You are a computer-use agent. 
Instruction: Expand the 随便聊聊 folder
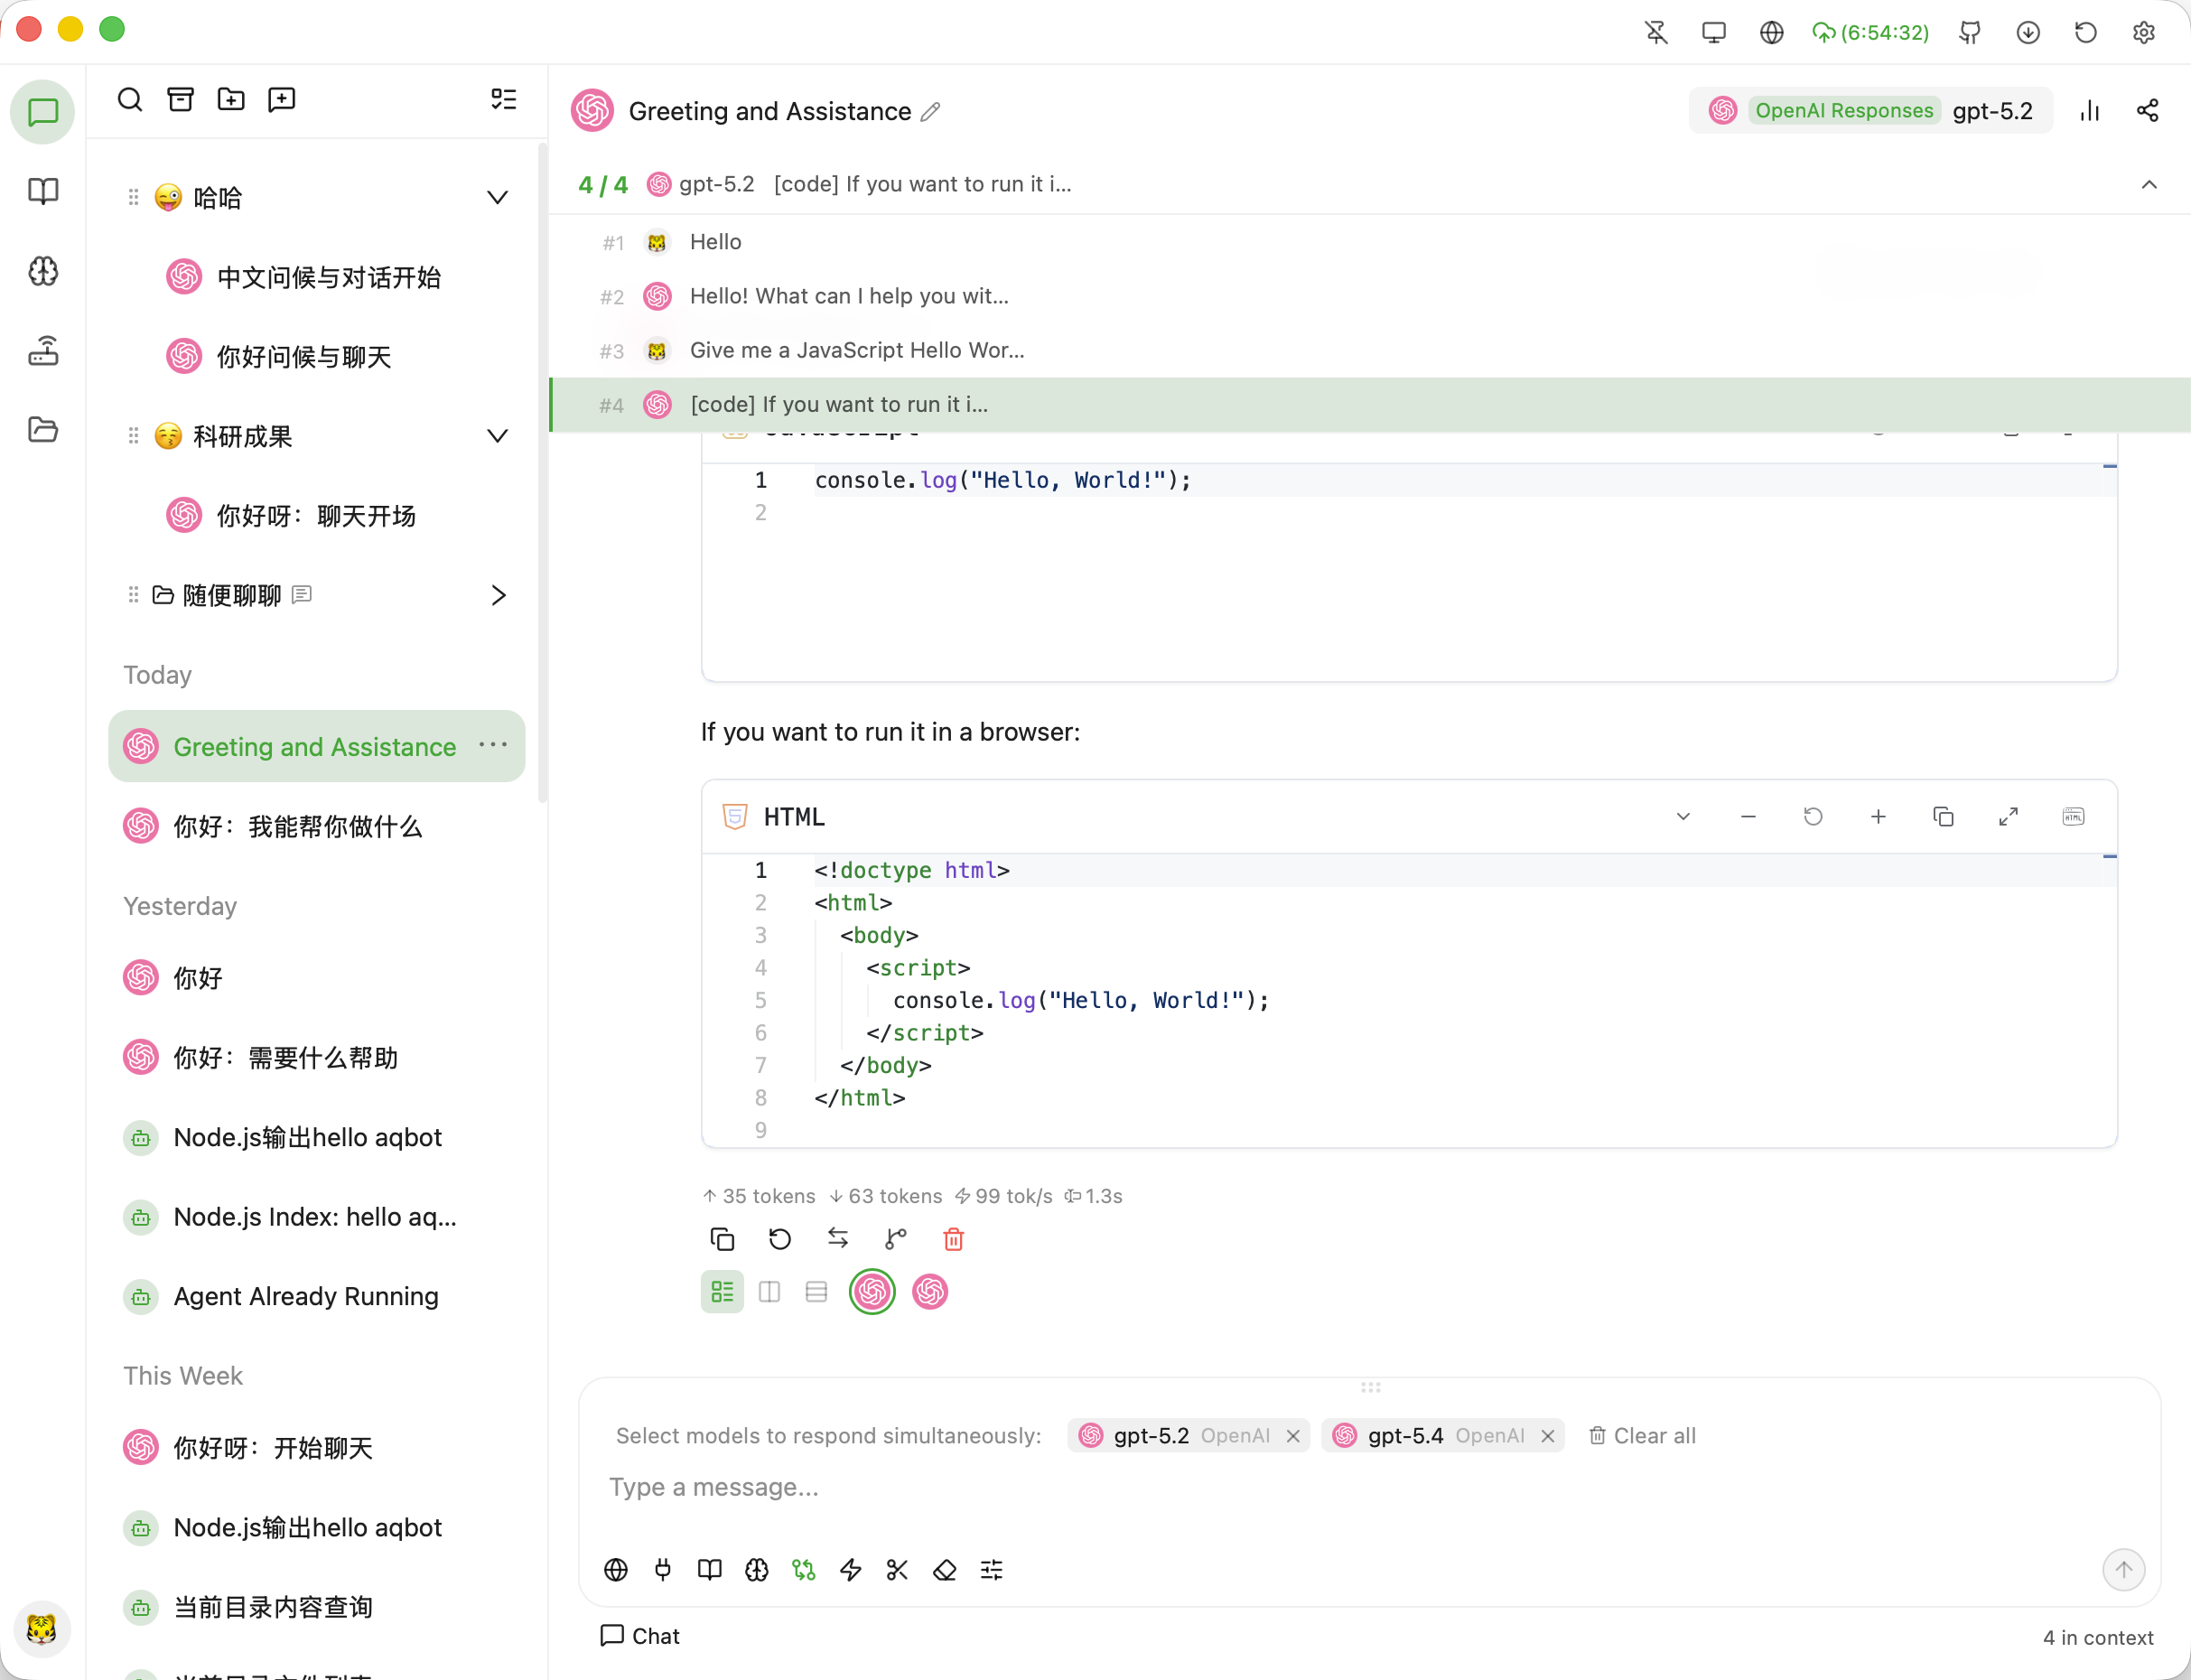tap(497, 596)
